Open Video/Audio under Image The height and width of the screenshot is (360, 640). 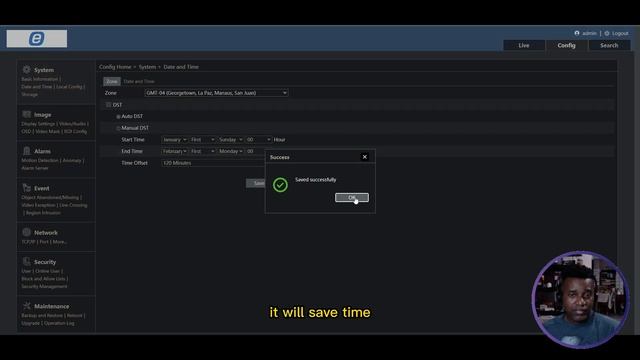[73, 124]
